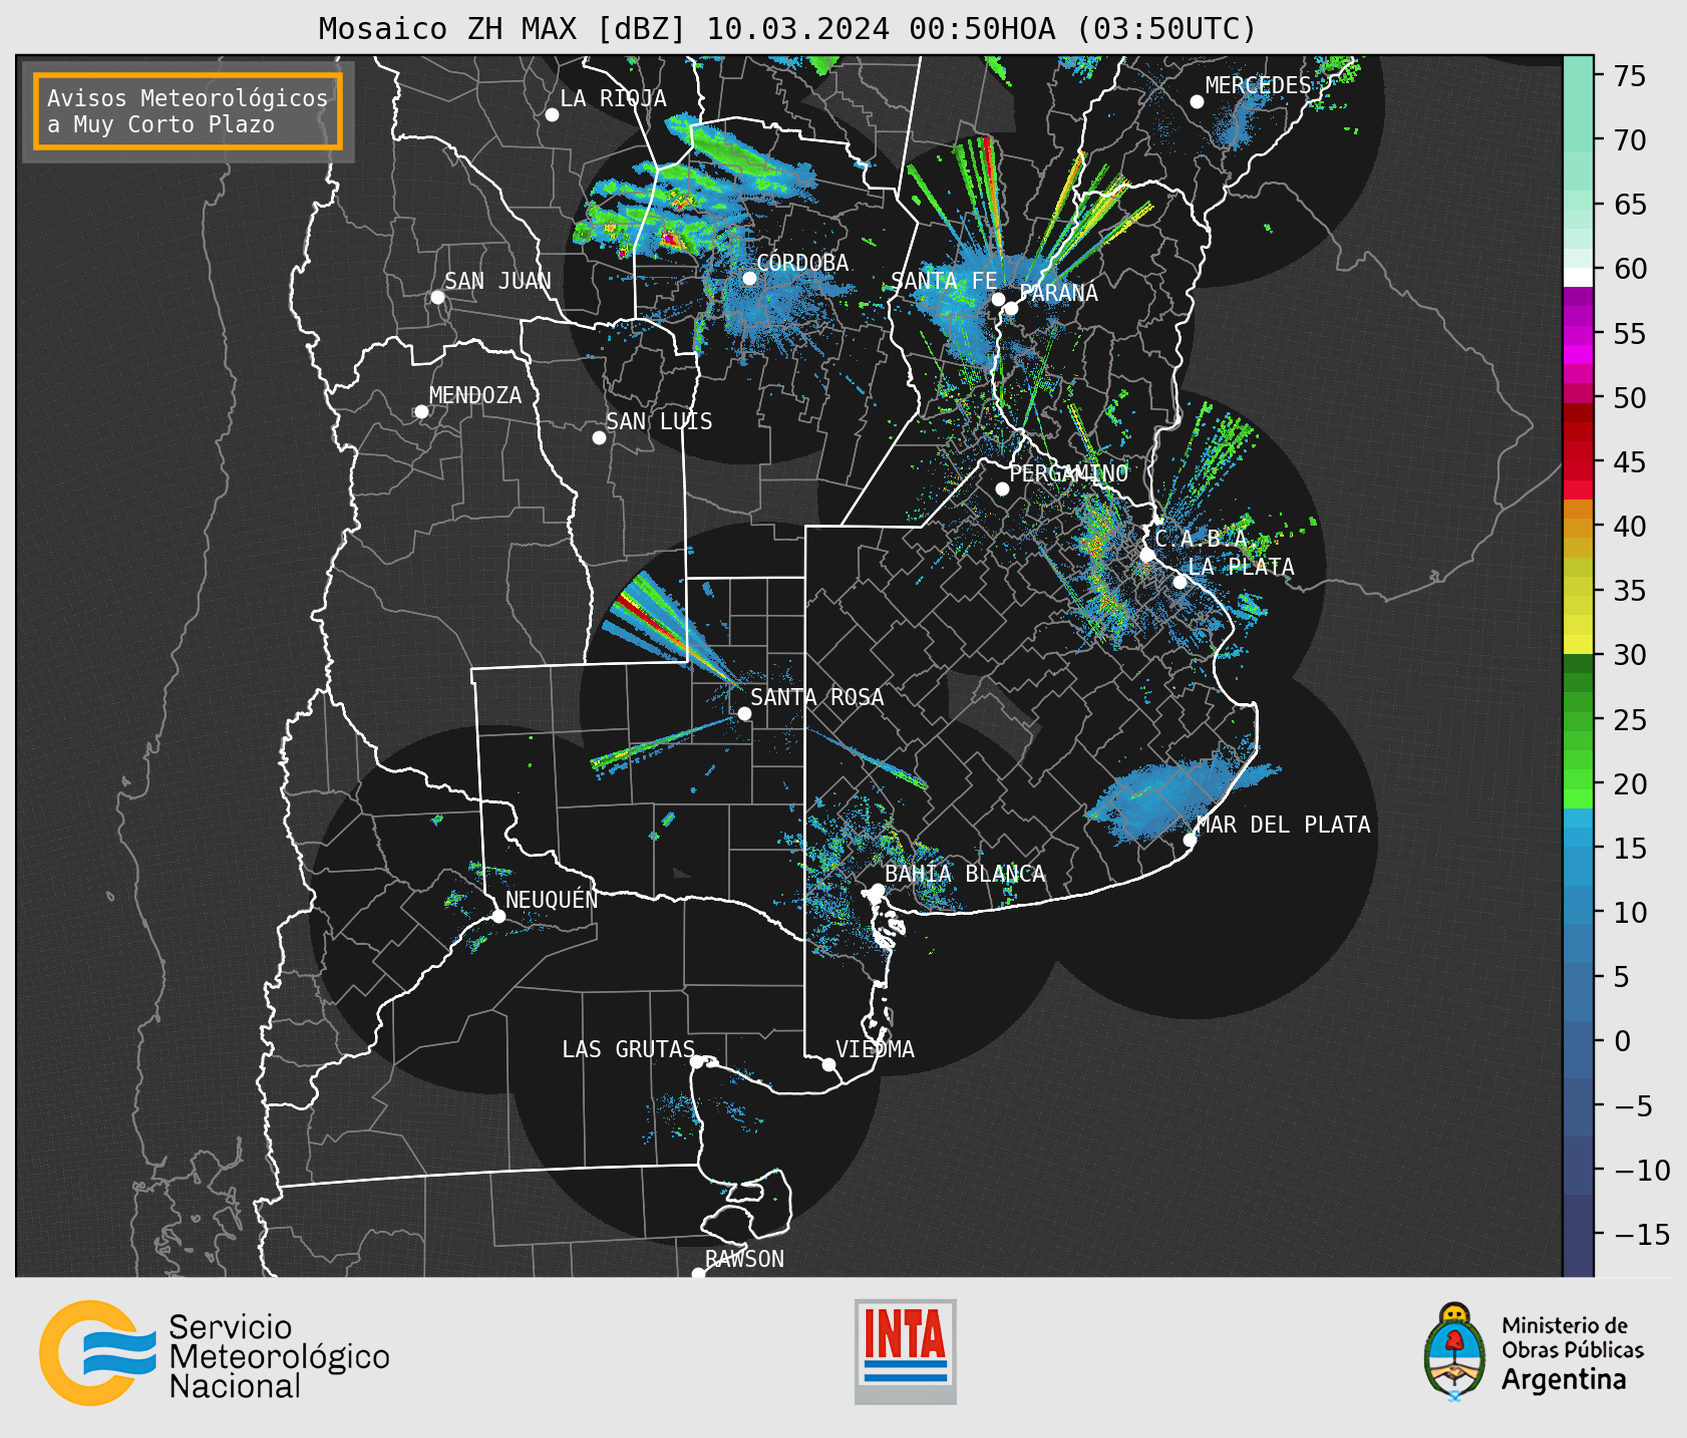Click the Santa Rosa city marker
The height and width of the screenshot is (1438, 1687).
(744, 714)
